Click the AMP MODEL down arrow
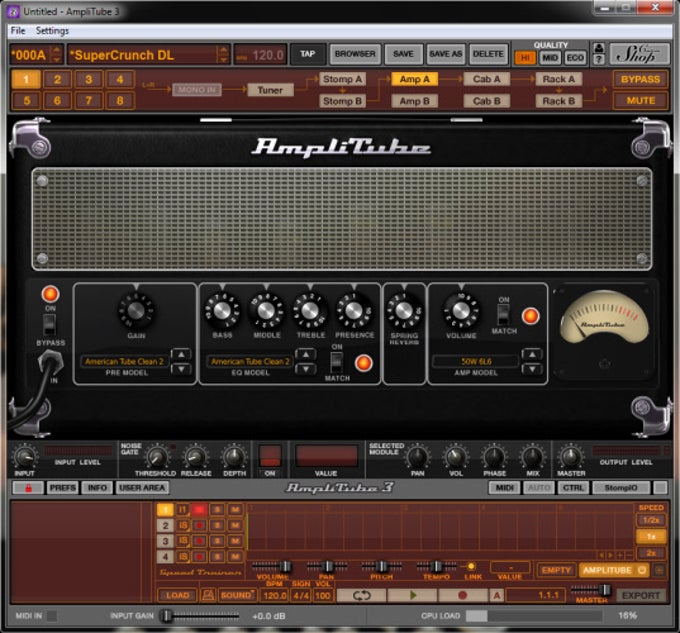The image size is (680, 633). pos(532,369)
